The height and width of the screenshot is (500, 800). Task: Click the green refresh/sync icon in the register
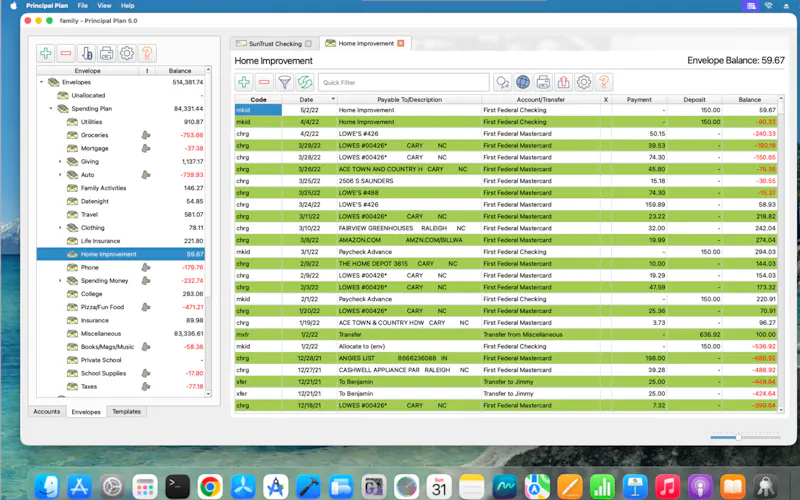pyautogui.click(x=305, y=82)
